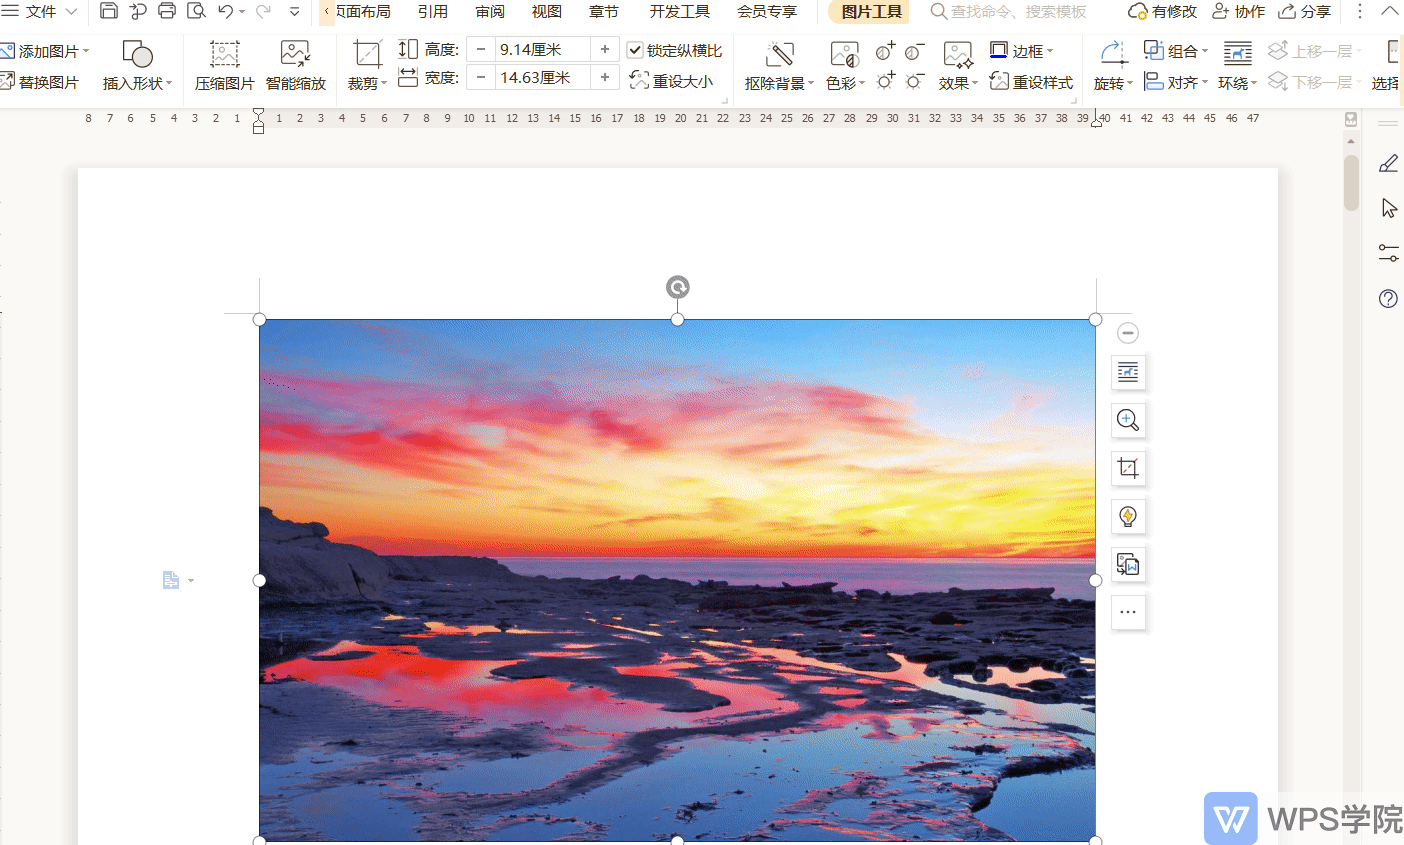Image resolution: width=1404 pixels, height=845 pixels.
Task: Click the lightbulb icon beside the picture
Action: (1128, 516)
